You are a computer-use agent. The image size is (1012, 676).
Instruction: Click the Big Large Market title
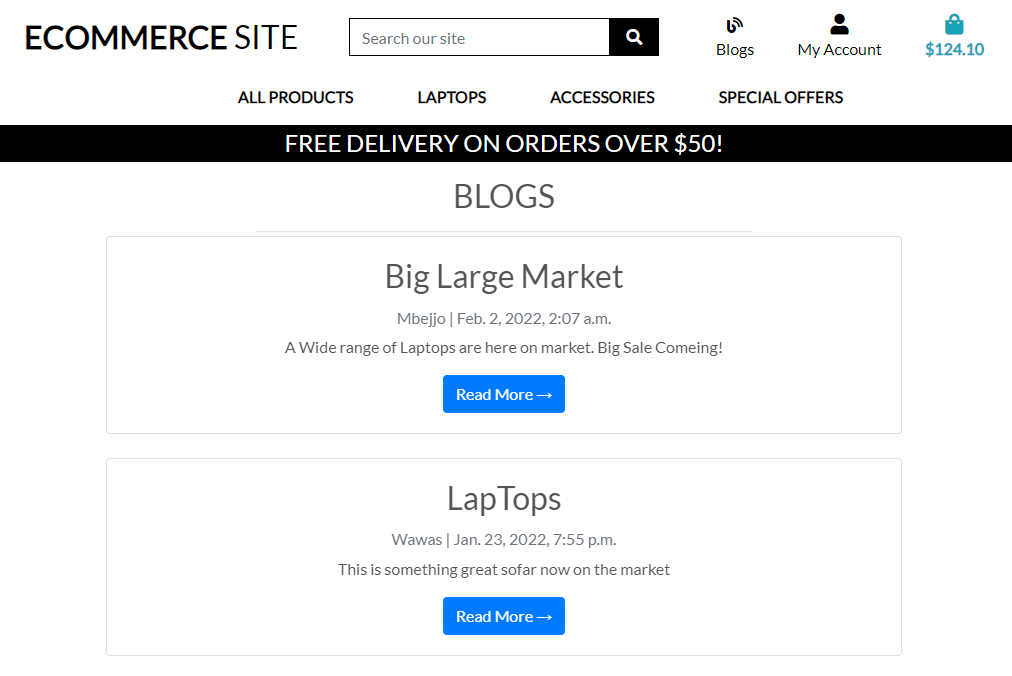(504, 277)
